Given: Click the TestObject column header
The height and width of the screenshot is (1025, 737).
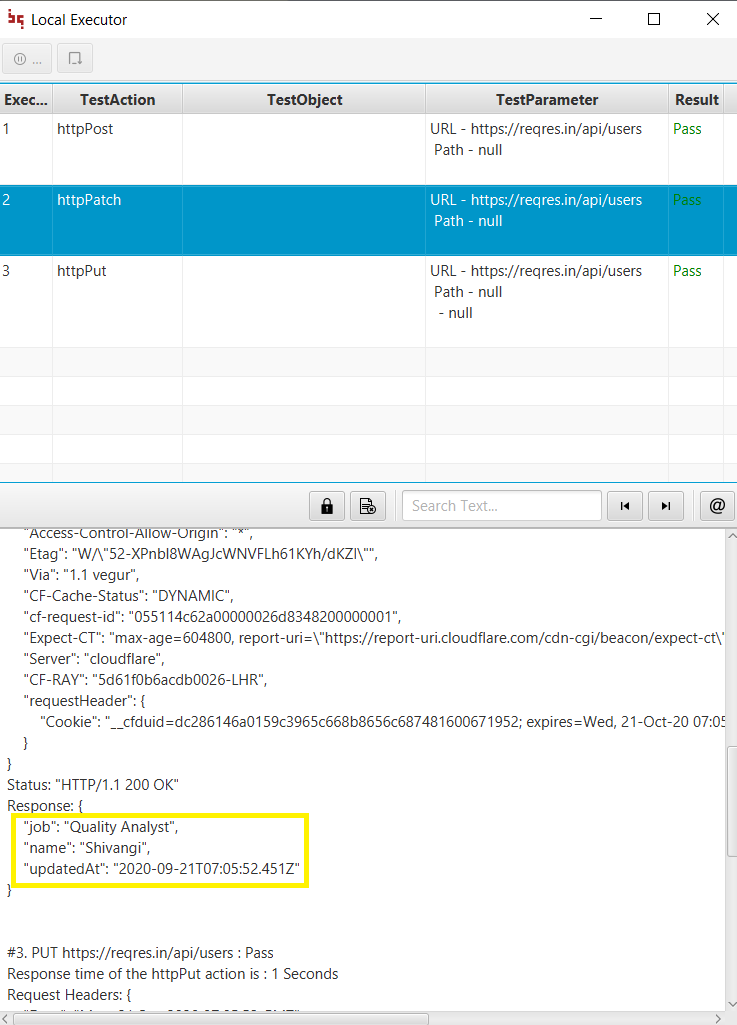Looking at the screenshot, I should click(x=304, y=99).
